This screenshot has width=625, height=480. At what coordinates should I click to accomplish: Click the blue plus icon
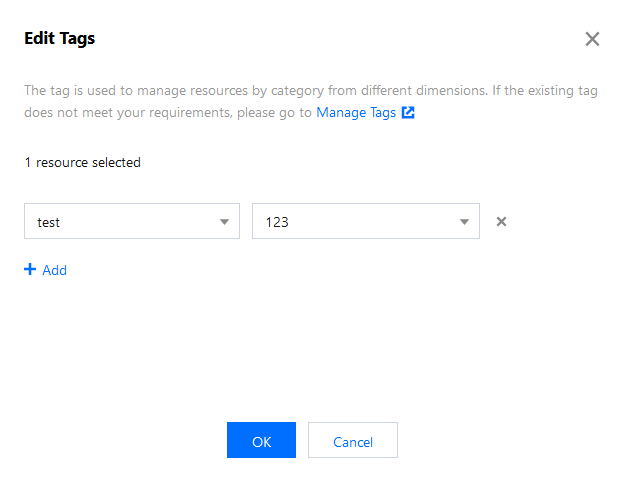[x=30, y=270]
